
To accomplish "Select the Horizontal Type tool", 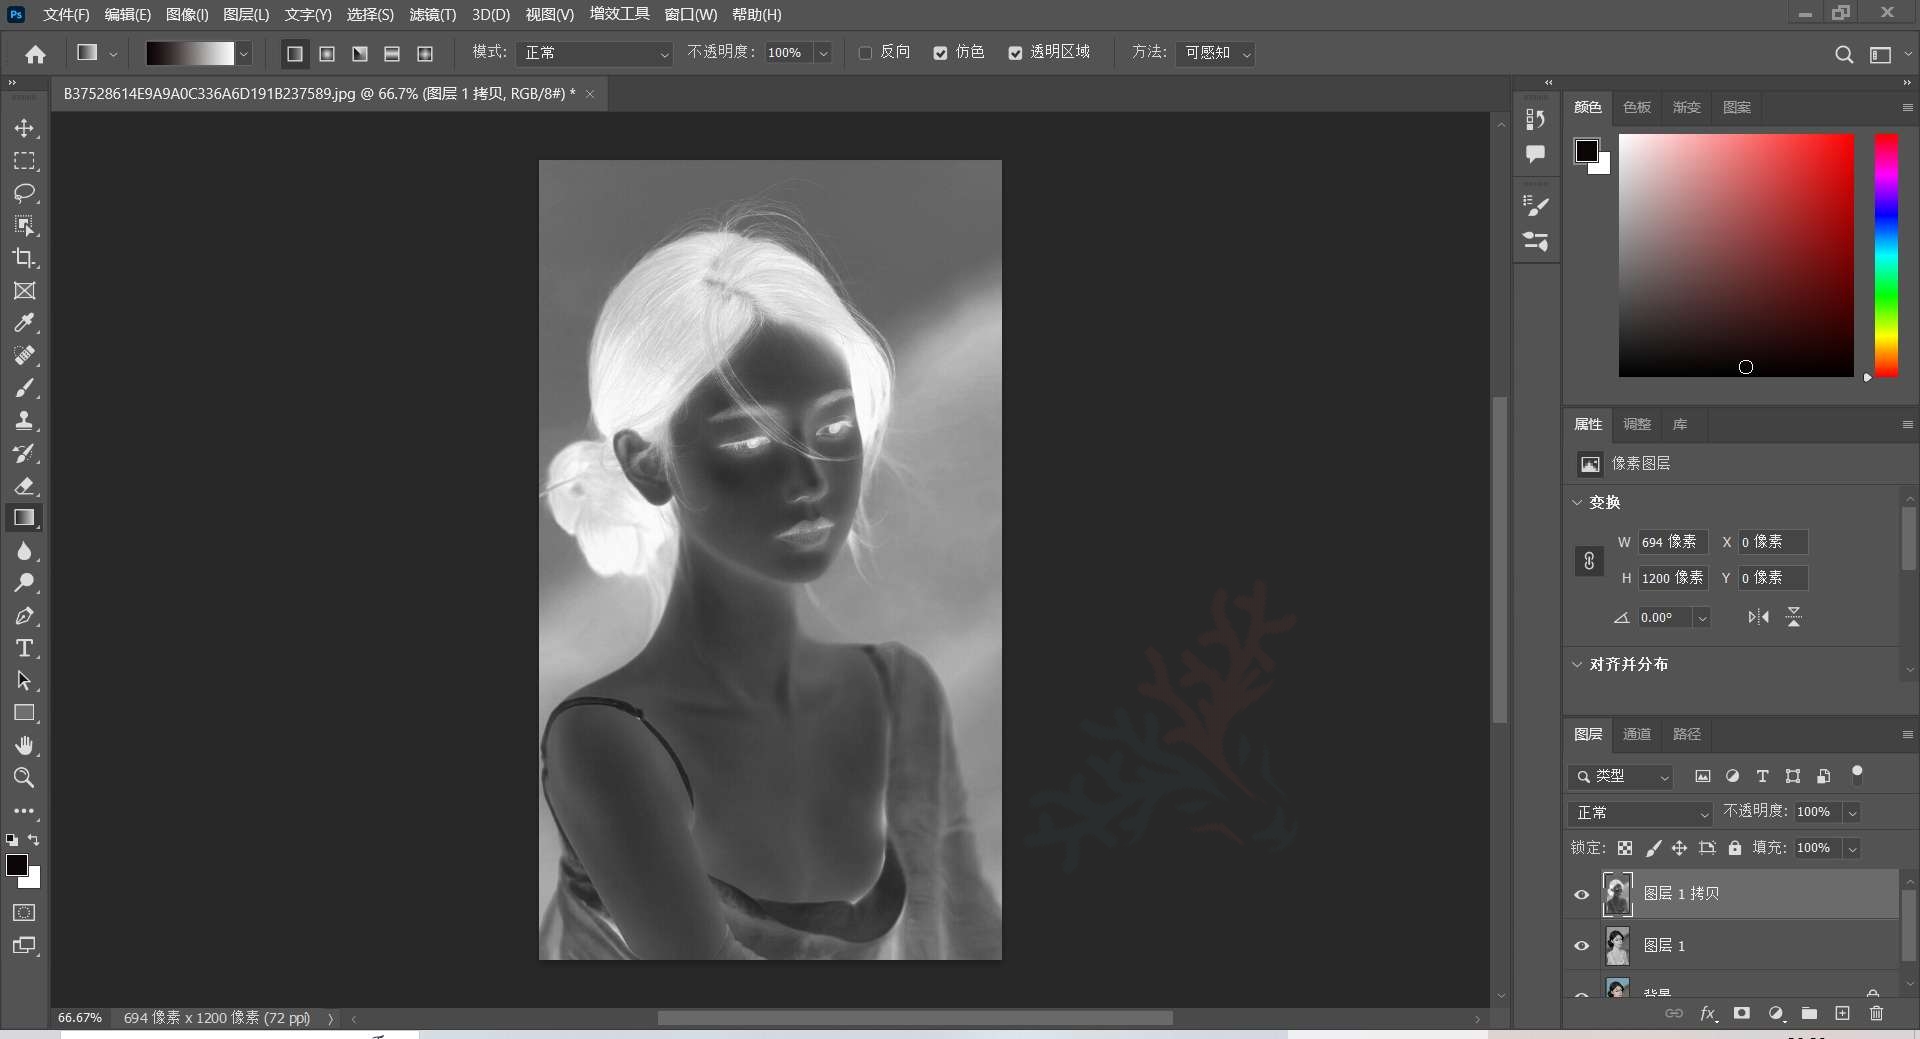I will coord(24,648).
